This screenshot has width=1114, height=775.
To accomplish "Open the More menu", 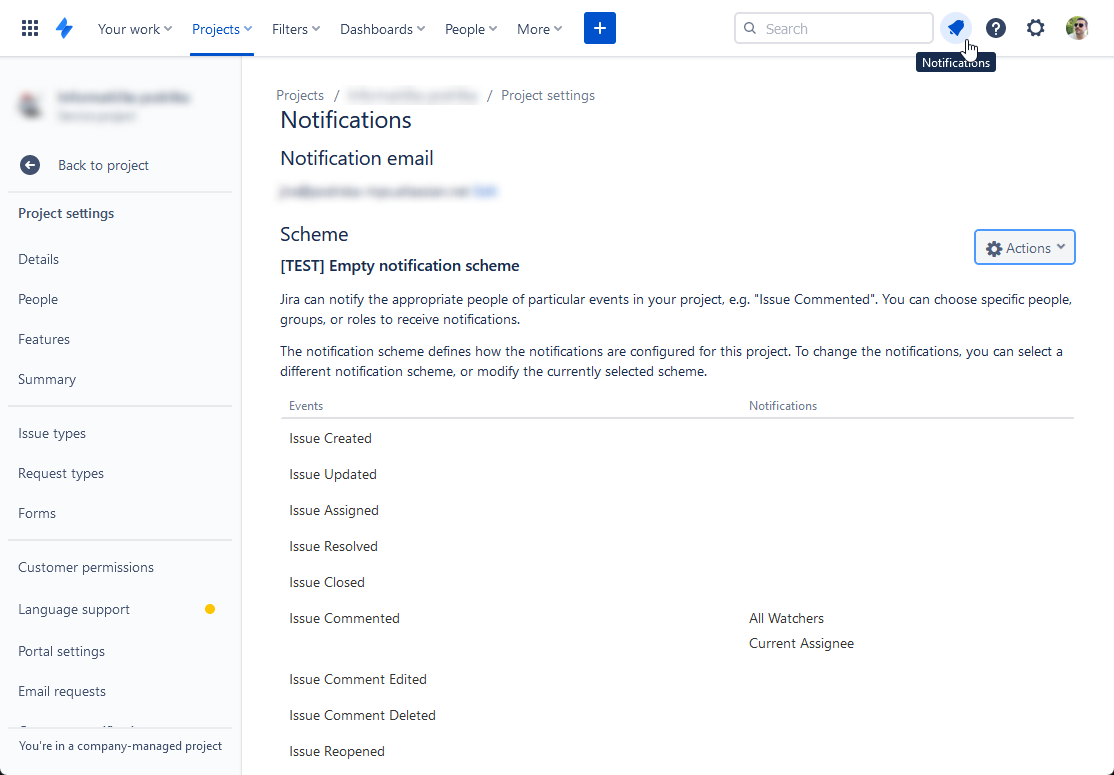I will pos(539,29).
